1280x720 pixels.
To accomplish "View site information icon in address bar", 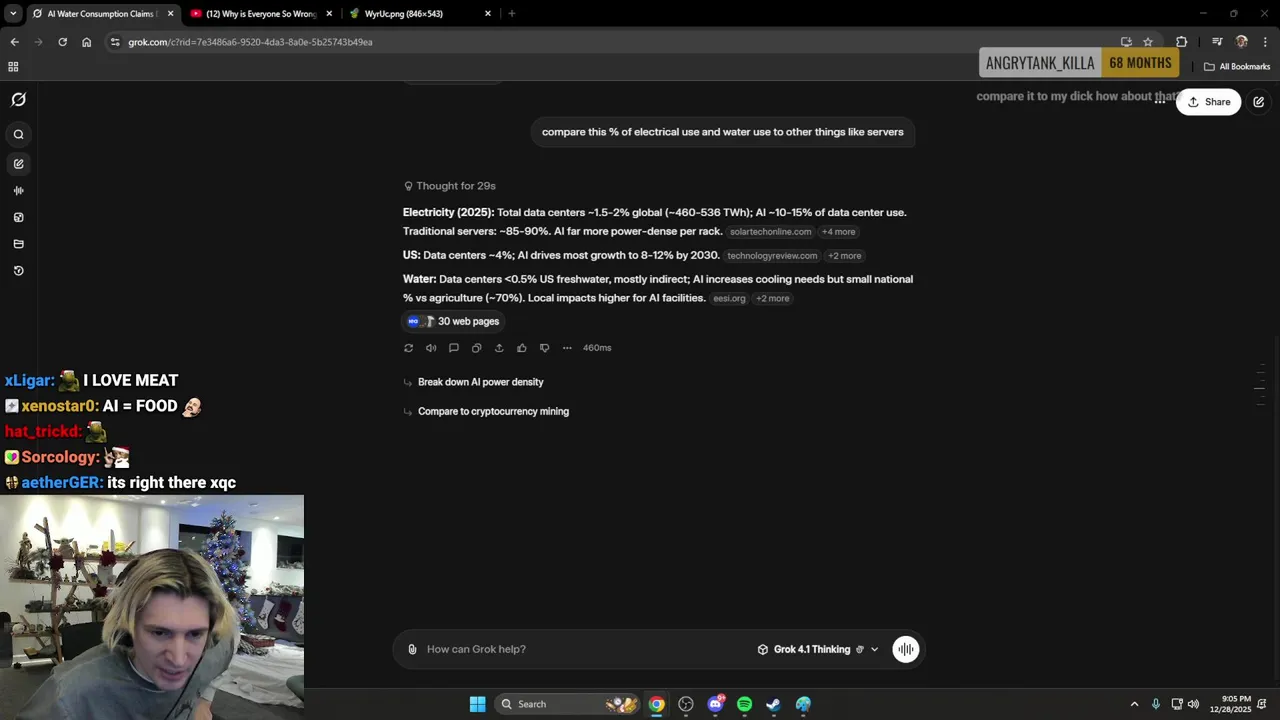I will (115, 42).
